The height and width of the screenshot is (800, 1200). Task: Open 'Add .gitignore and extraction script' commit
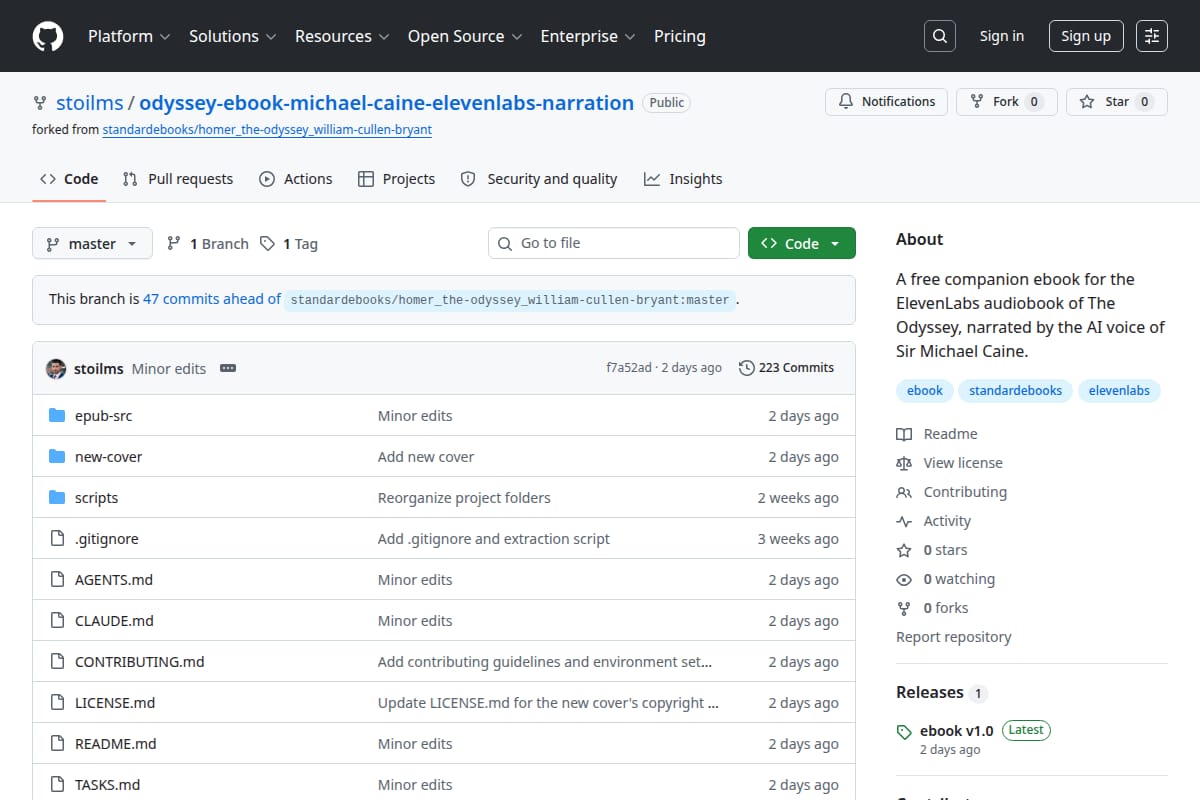tap(494, 539)
